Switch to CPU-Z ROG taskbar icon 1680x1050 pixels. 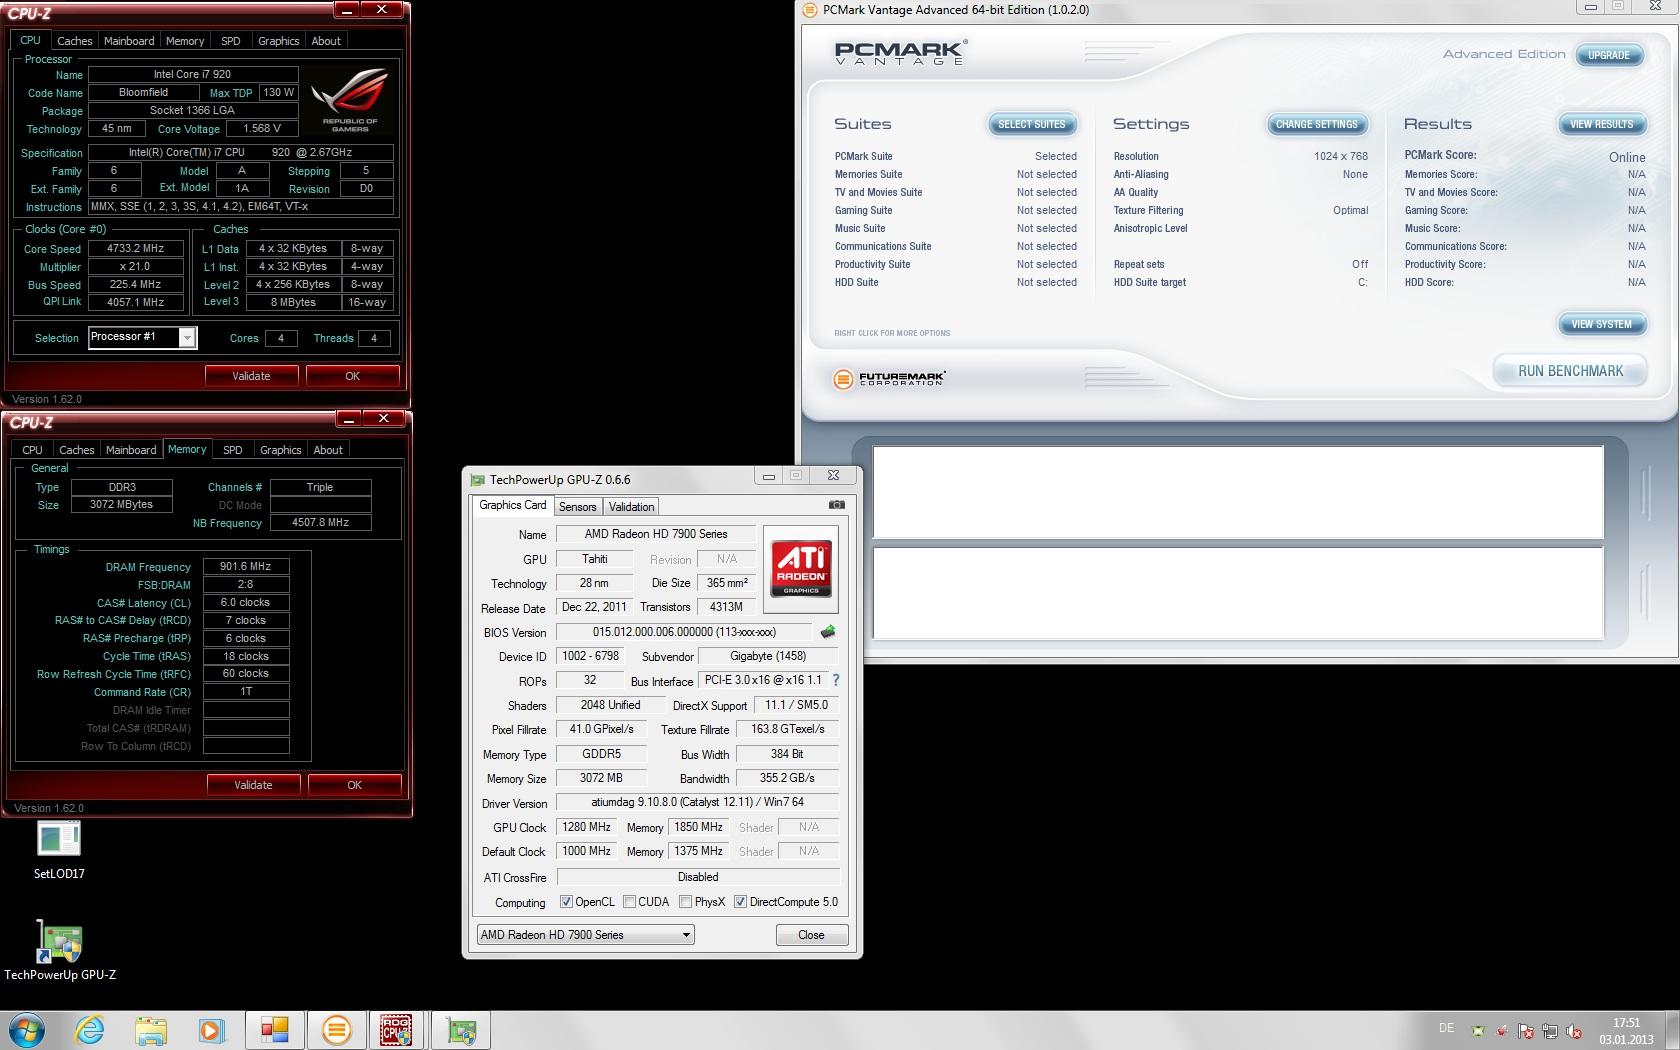(396, 1029)
